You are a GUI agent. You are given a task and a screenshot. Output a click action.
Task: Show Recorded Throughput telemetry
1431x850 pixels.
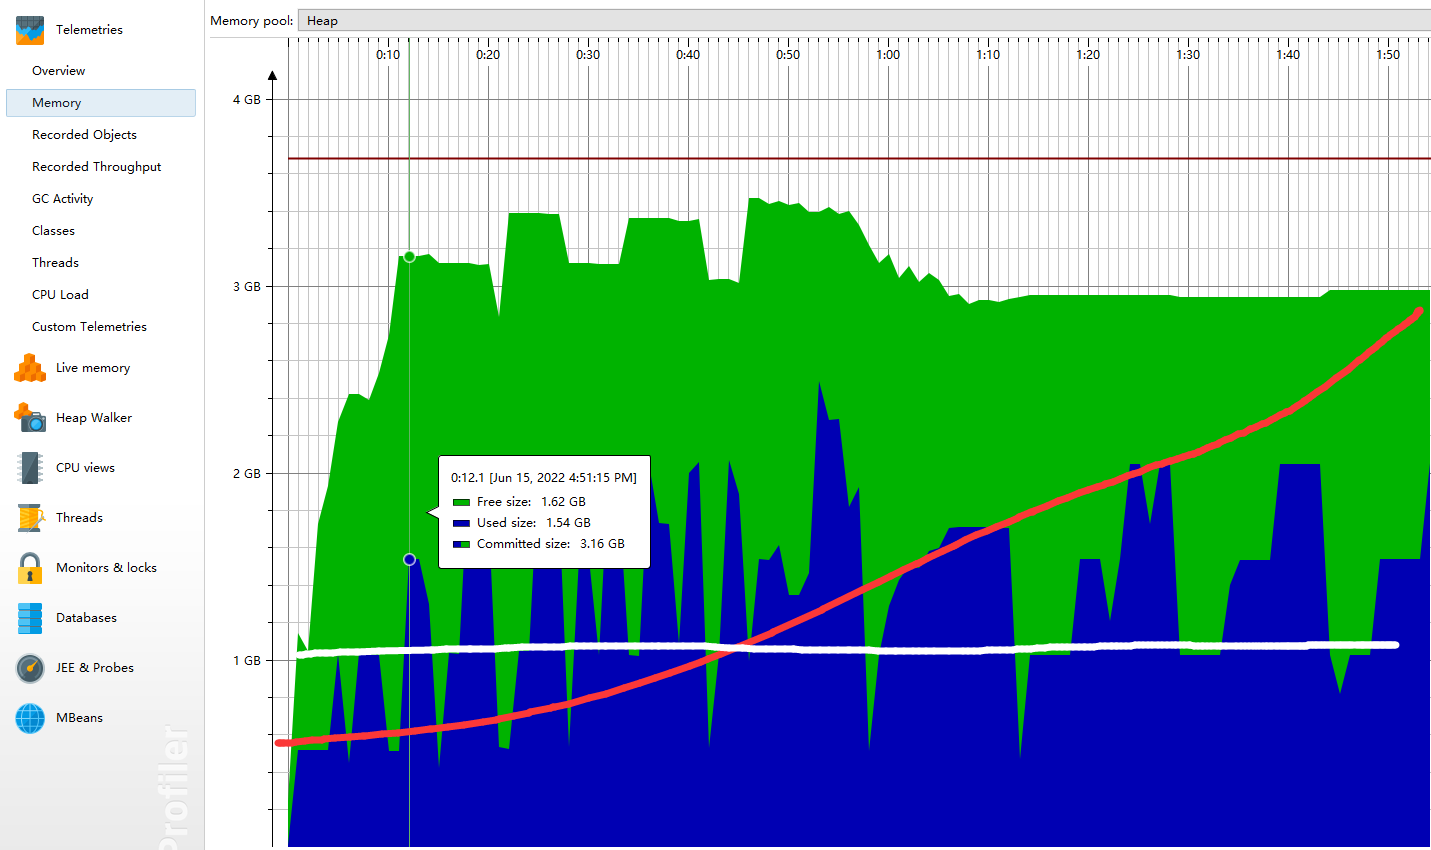pyautogui.click(x=96, y=167)
